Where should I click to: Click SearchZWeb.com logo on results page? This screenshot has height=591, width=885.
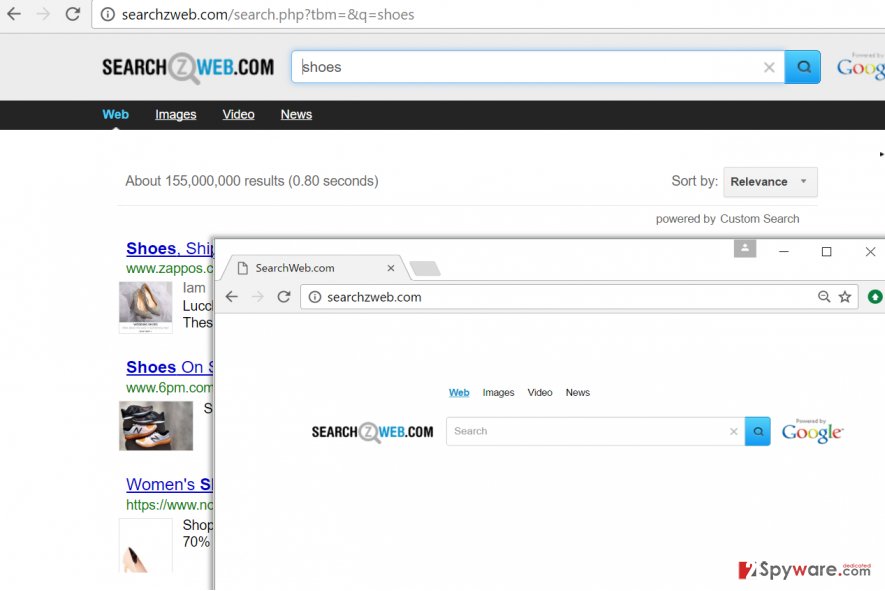pyautogui.click(x=188, y=68)
